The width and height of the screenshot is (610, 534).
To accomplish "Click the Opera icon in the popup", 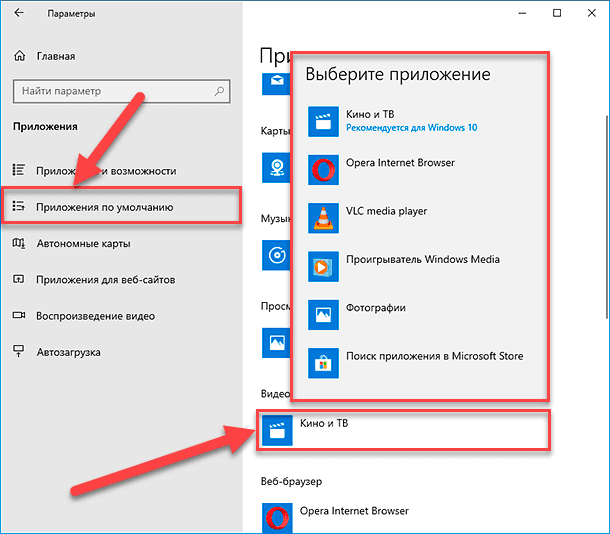I will [x=323, y=170].
